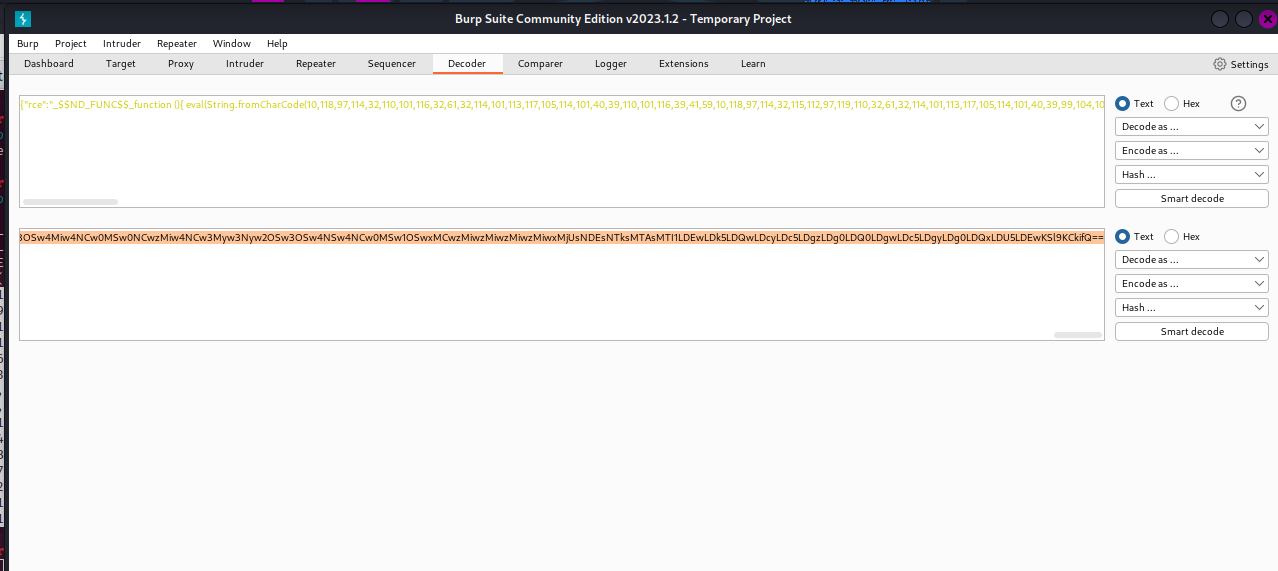This screenshot has width=1278, height=571.
Task: Click Smart decode in the second panel
Action: [x=1191, y=332]
